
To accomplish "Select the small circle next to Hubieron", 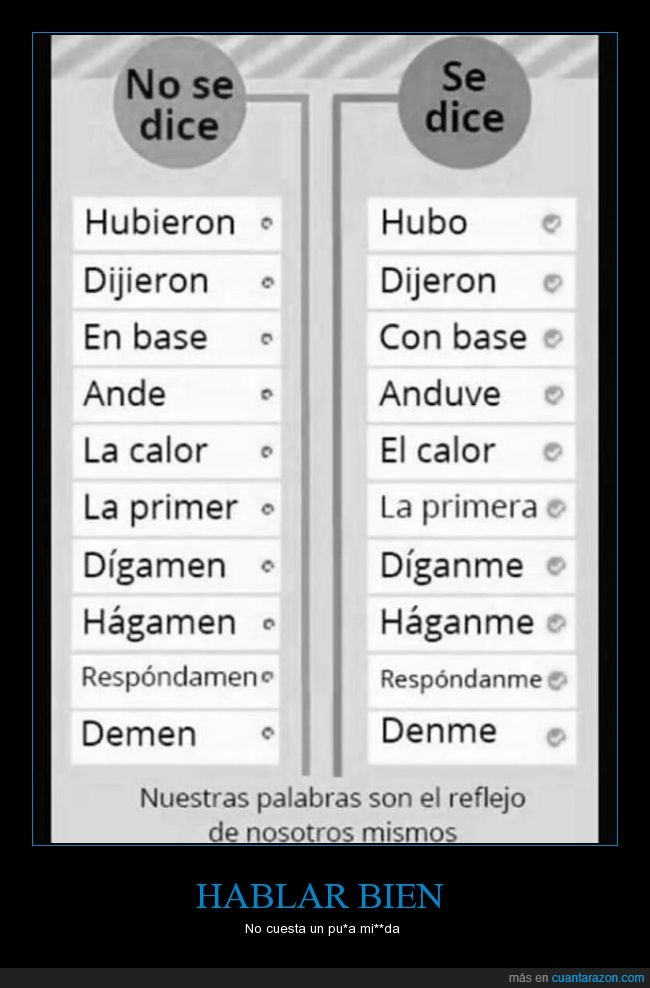I will click(x=267, y=223).
